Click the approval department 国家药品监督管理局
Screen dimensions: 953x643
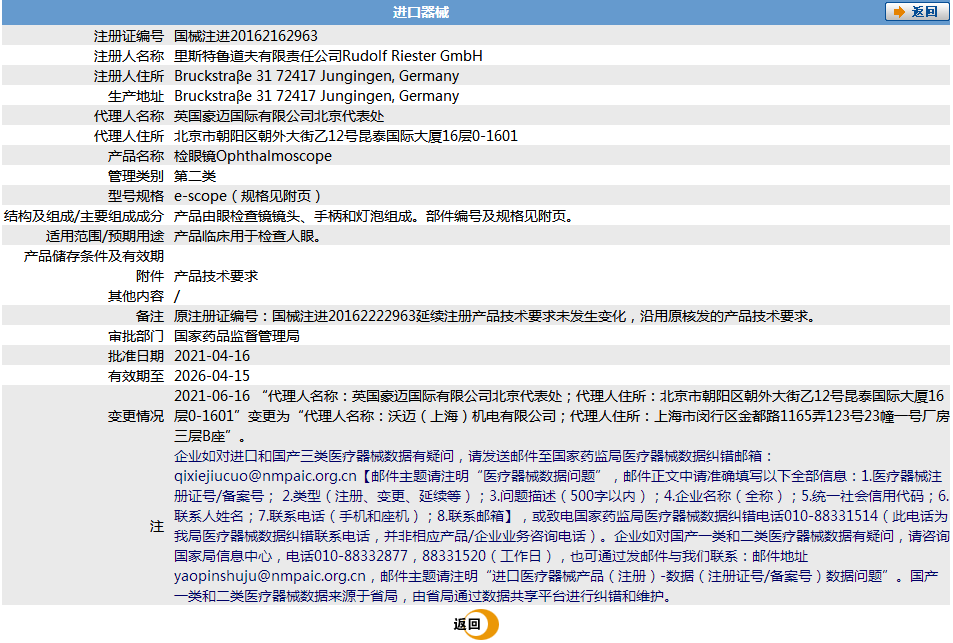coord(237,336)
